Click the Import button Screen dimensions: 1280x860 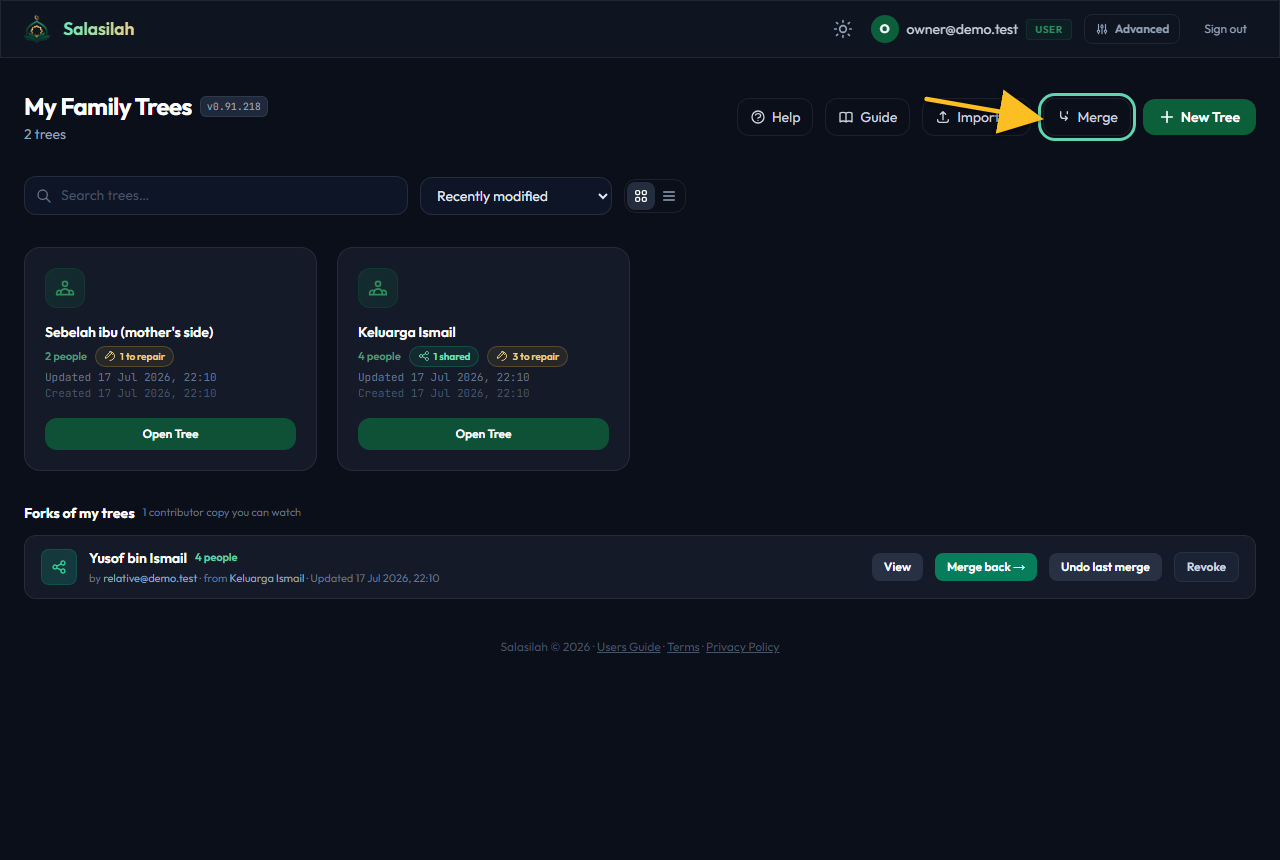pos(975,117)
